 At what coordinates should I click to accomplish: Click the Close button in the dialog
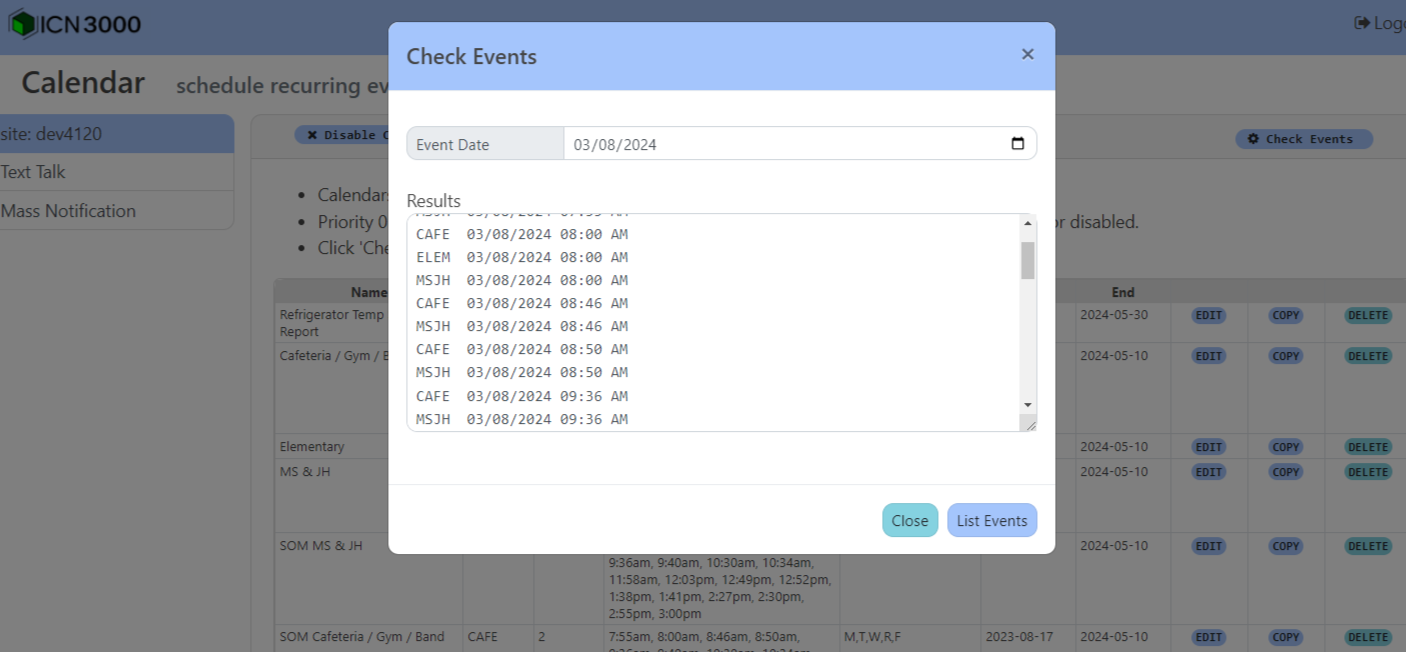click(909, 520)
